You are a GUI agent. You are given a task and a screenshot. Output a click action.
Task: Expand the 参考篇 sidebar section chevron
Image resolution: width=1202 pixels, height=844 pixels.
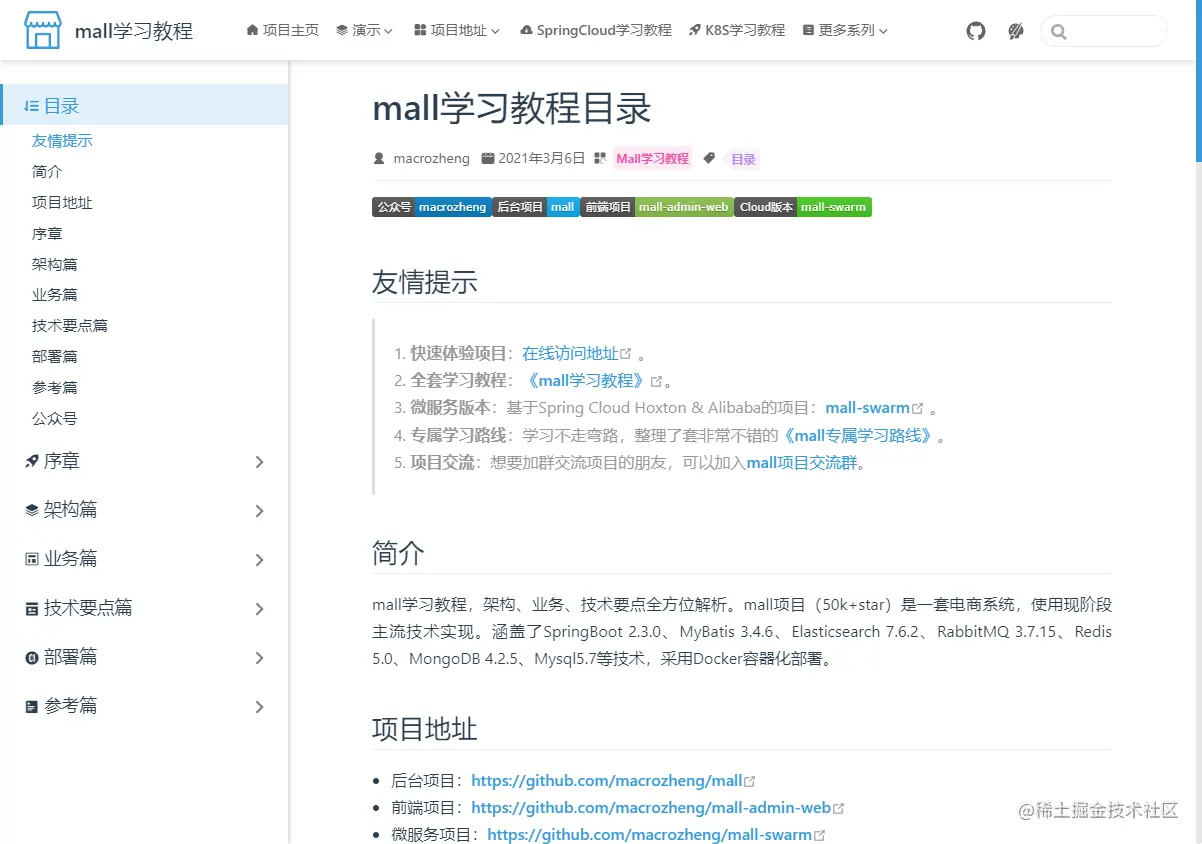[x=260, y=707]
